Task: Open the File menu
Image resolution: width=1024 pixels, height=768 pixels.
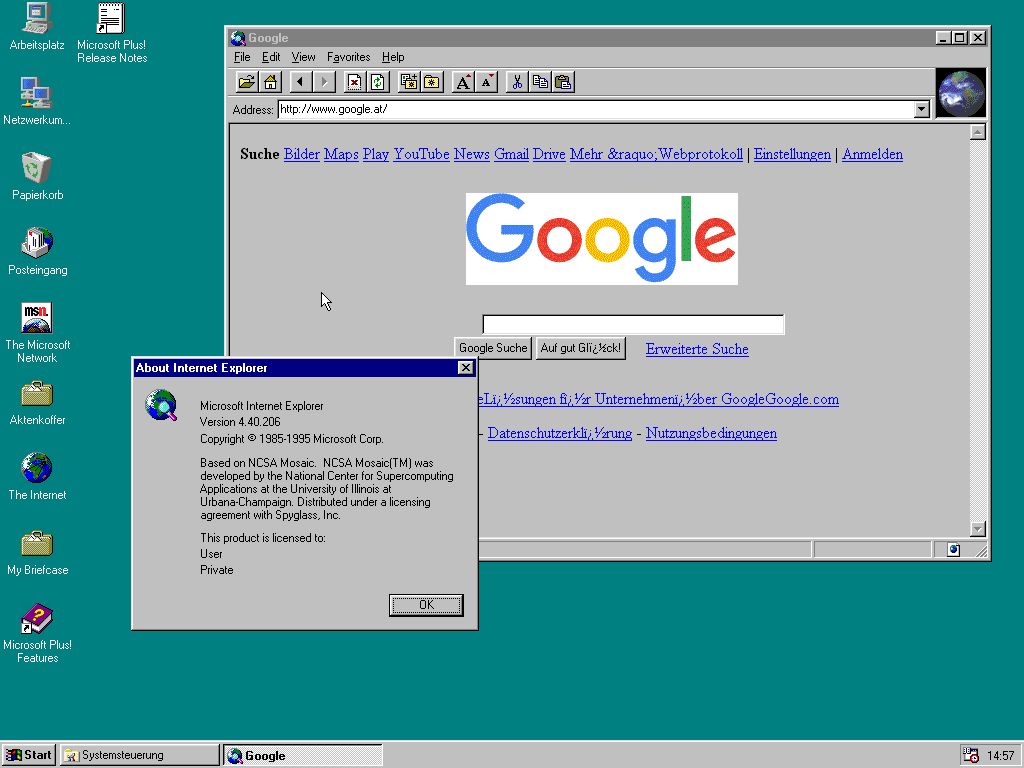Action: 242,57
